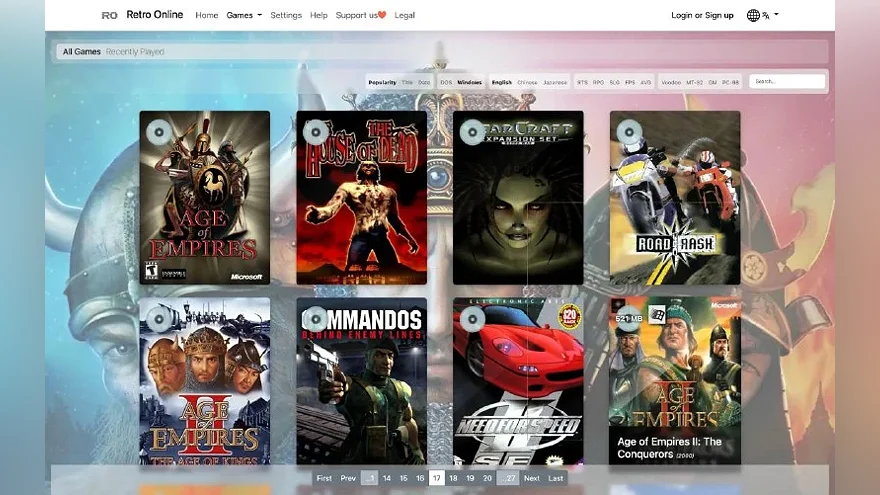This screenshot has width=880, height=495.
Task: Expand the language dropdown caret
Action: point(776,15)
